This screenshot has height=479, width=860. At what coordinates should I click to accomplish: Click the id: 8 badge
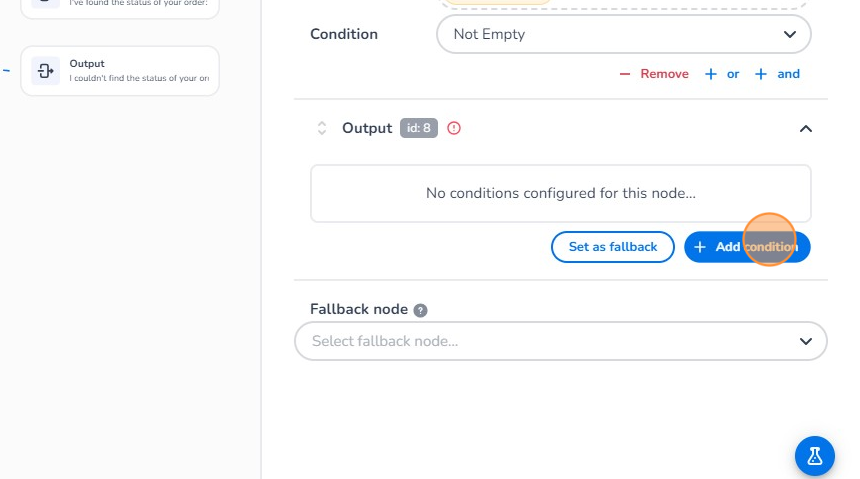pyautogui.click(x=419, y=128)
